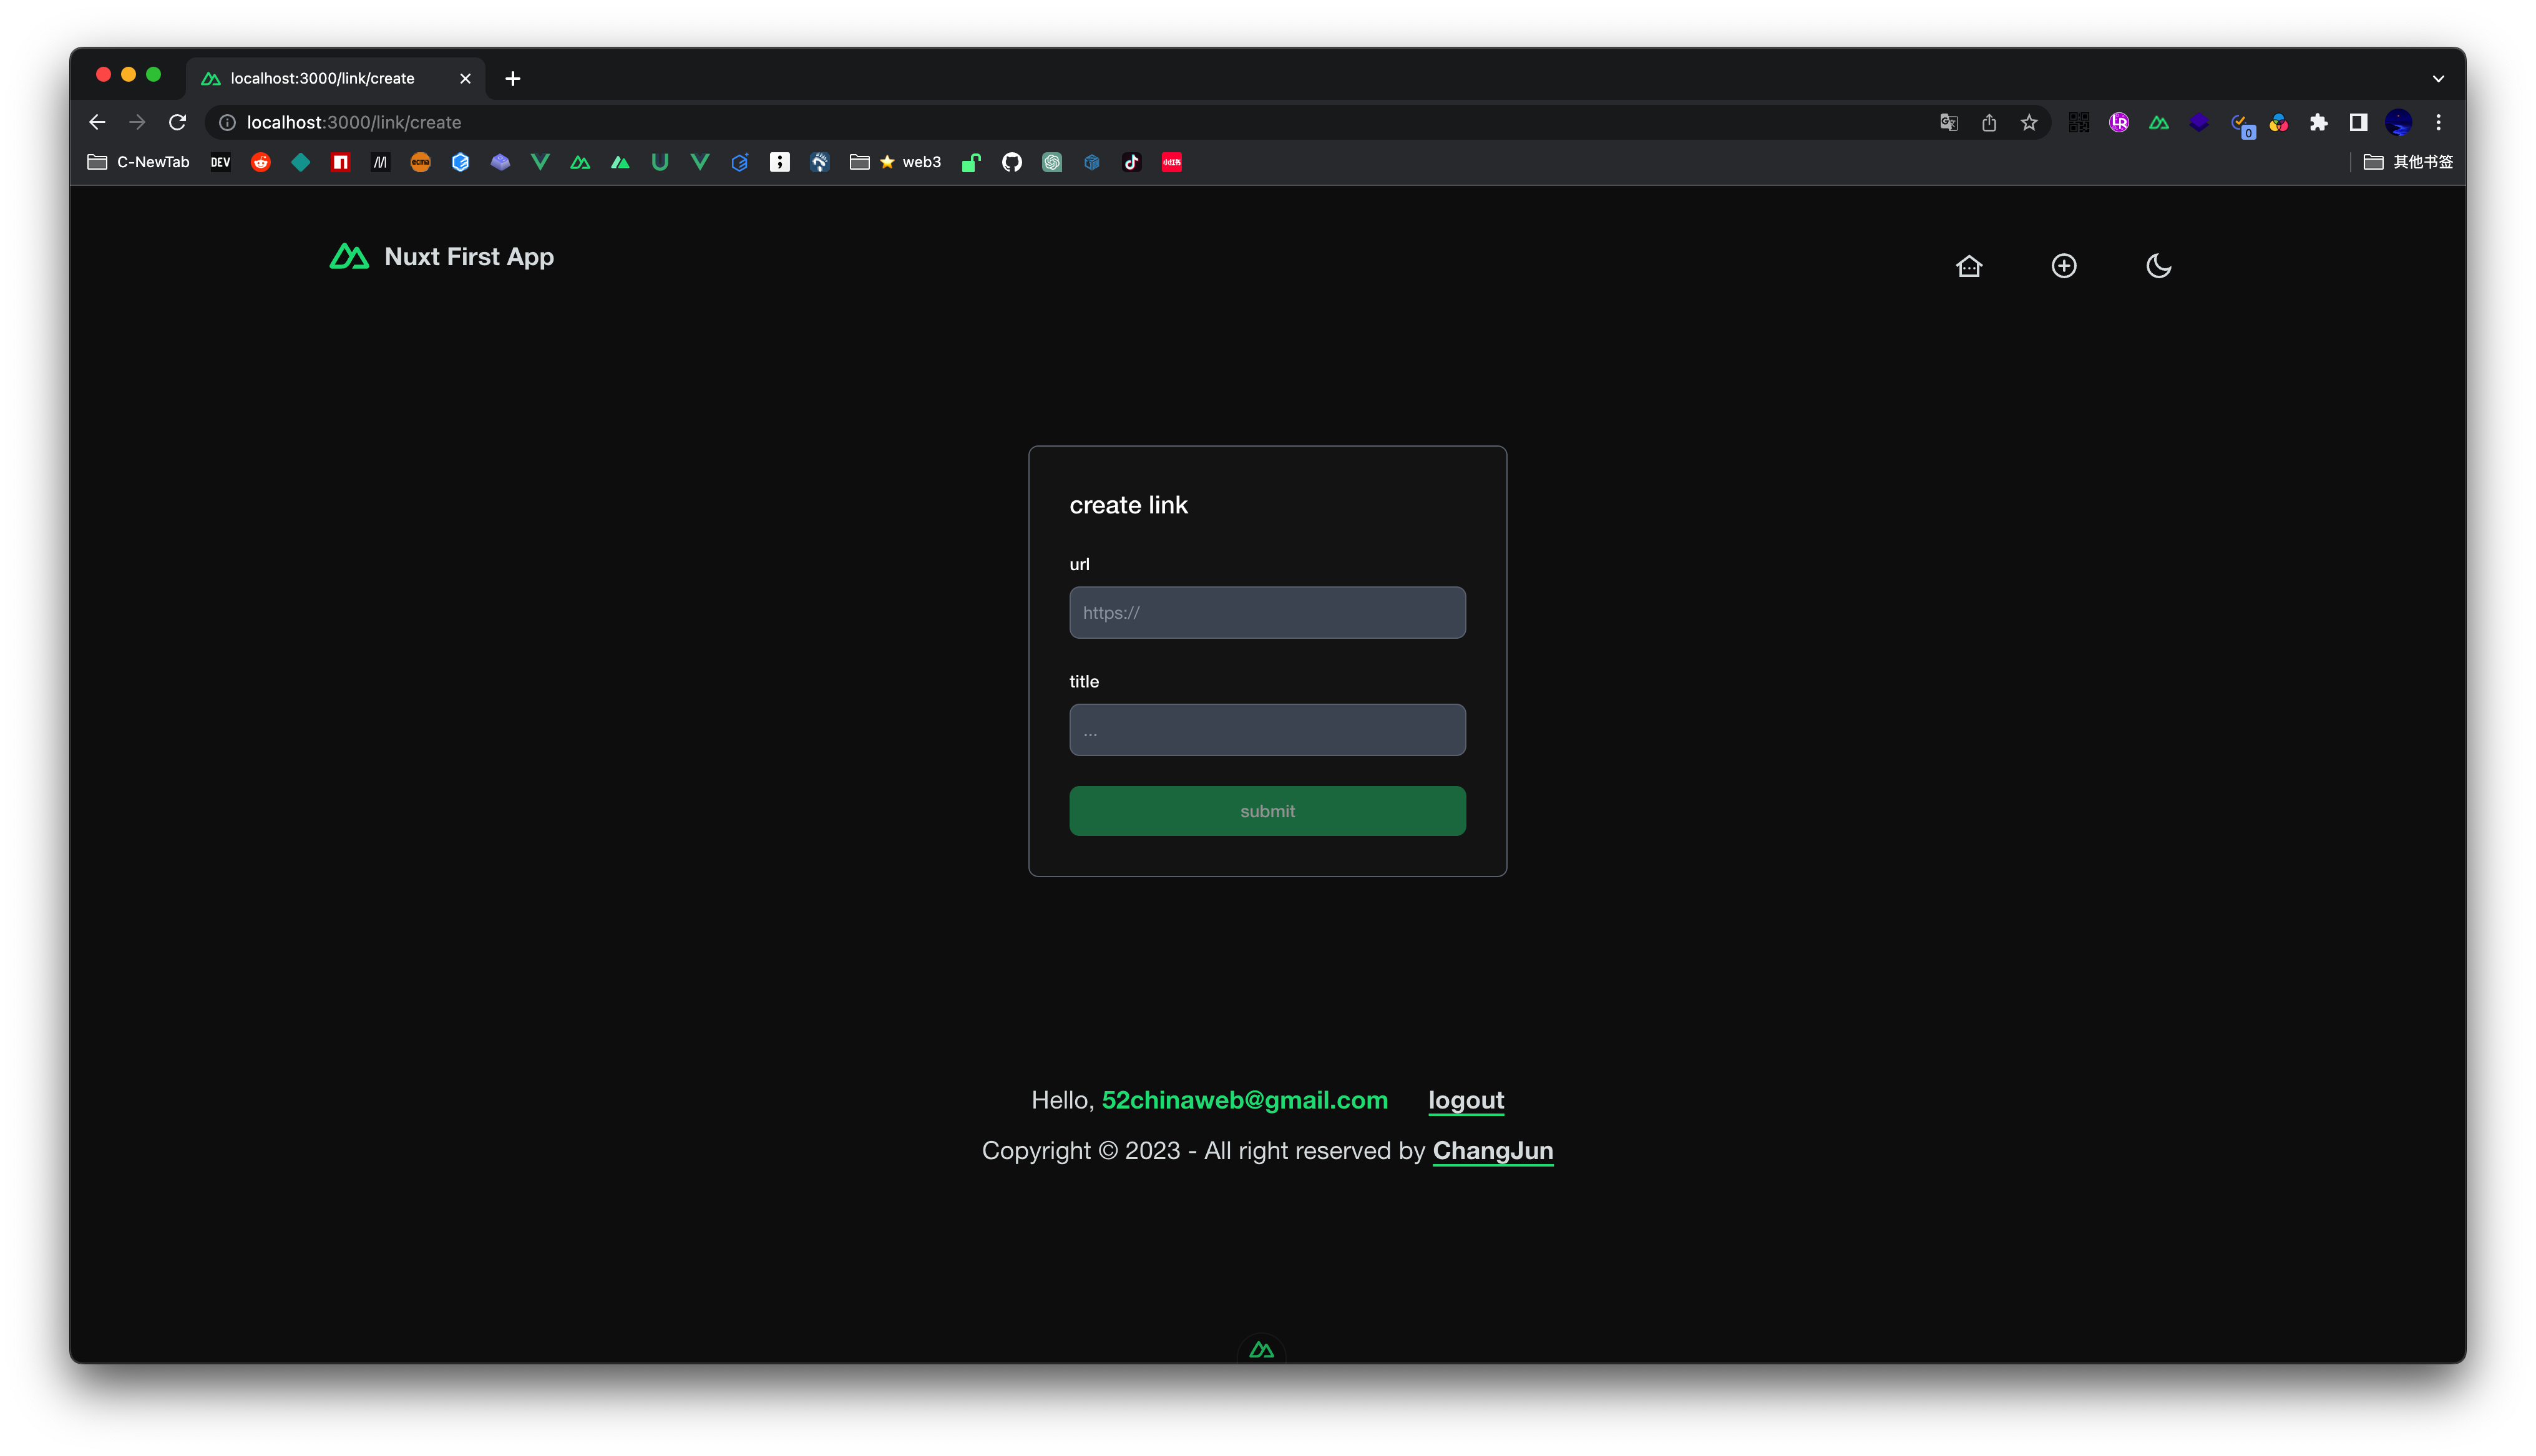Click the logout link

tap(1465, 1100)
